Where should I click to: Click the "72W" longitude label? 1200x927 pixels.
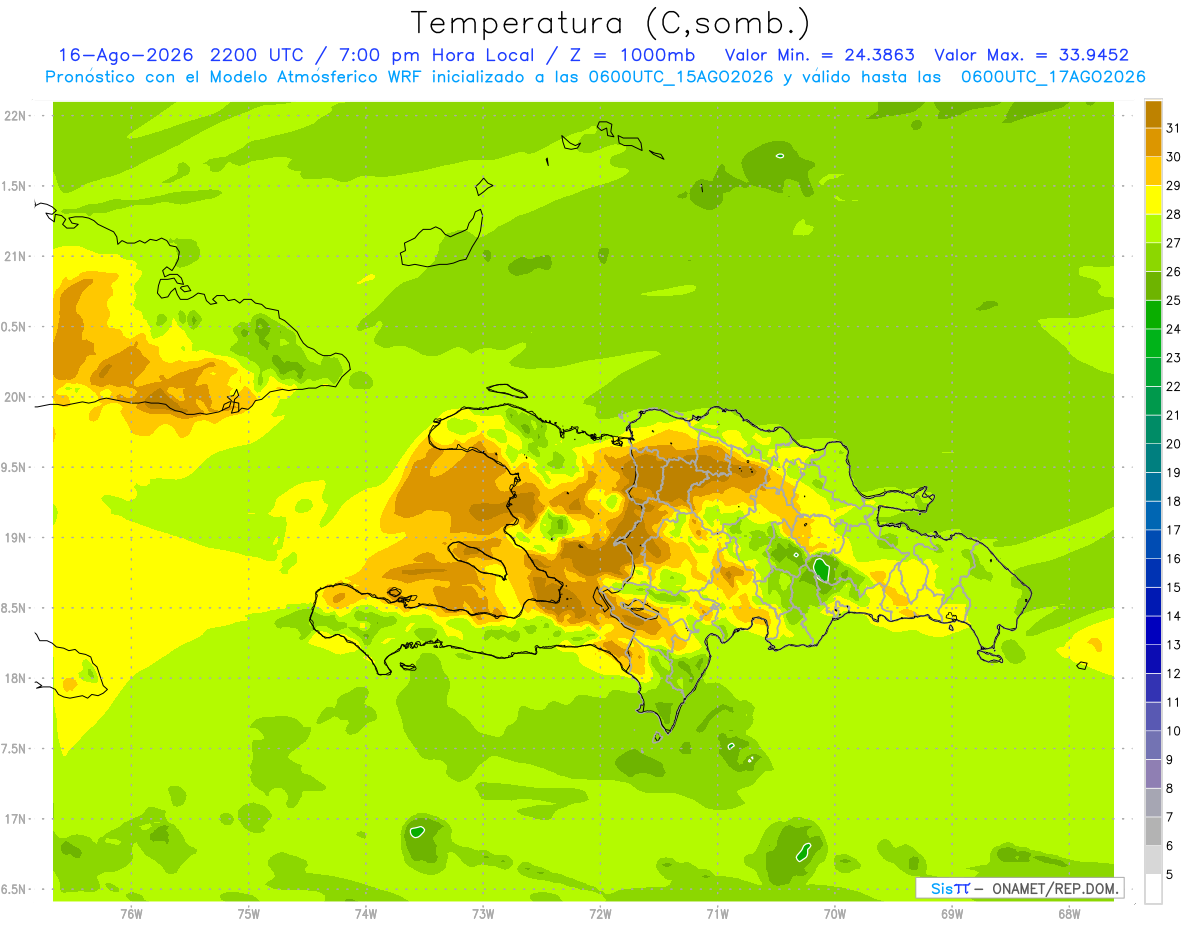600,913
